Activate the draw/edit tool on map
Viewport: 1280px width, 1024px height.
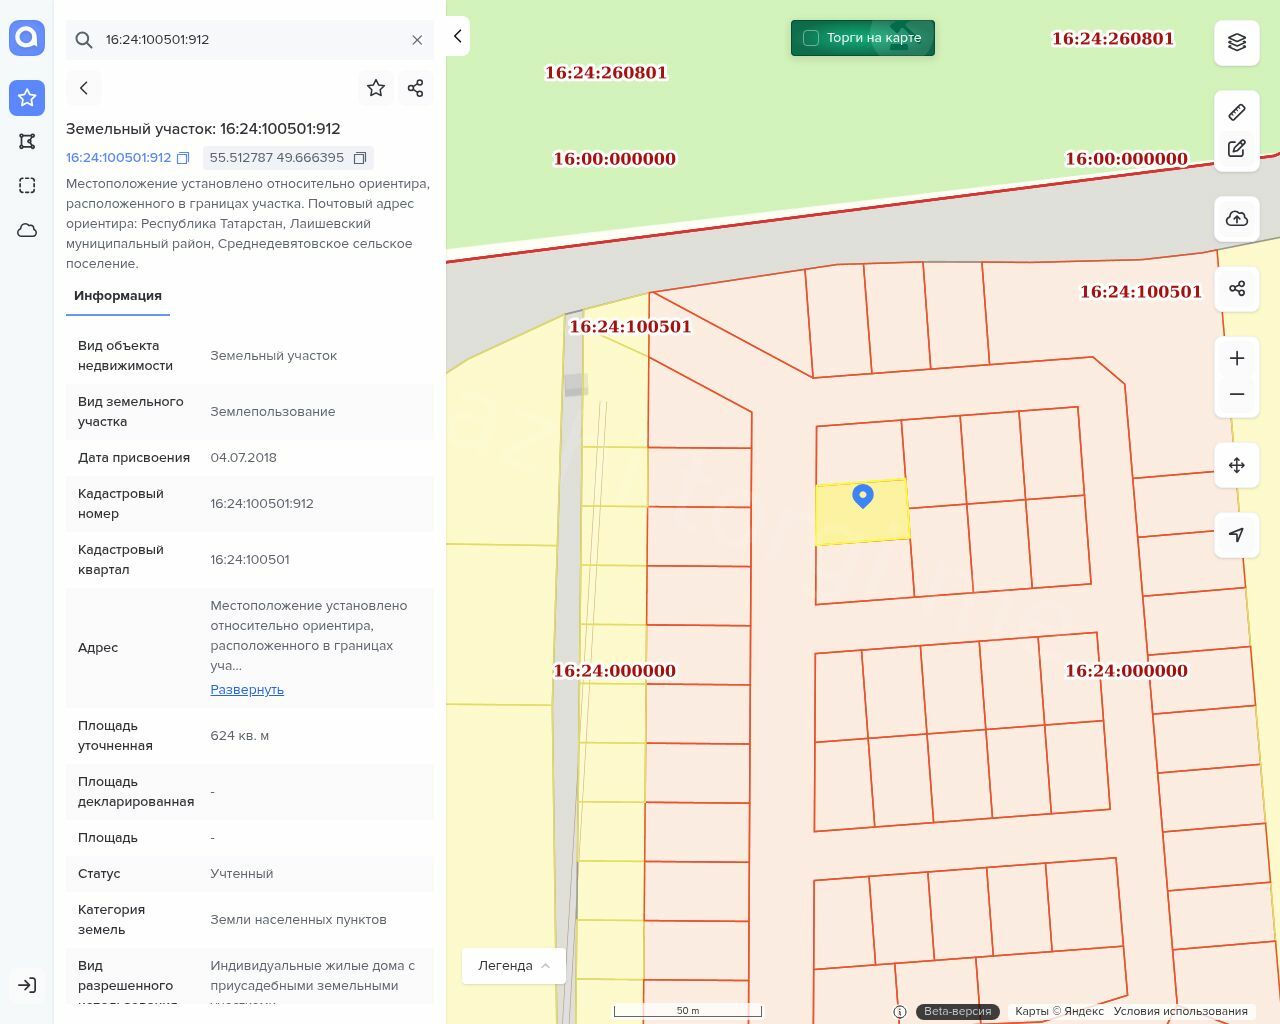1237,149
